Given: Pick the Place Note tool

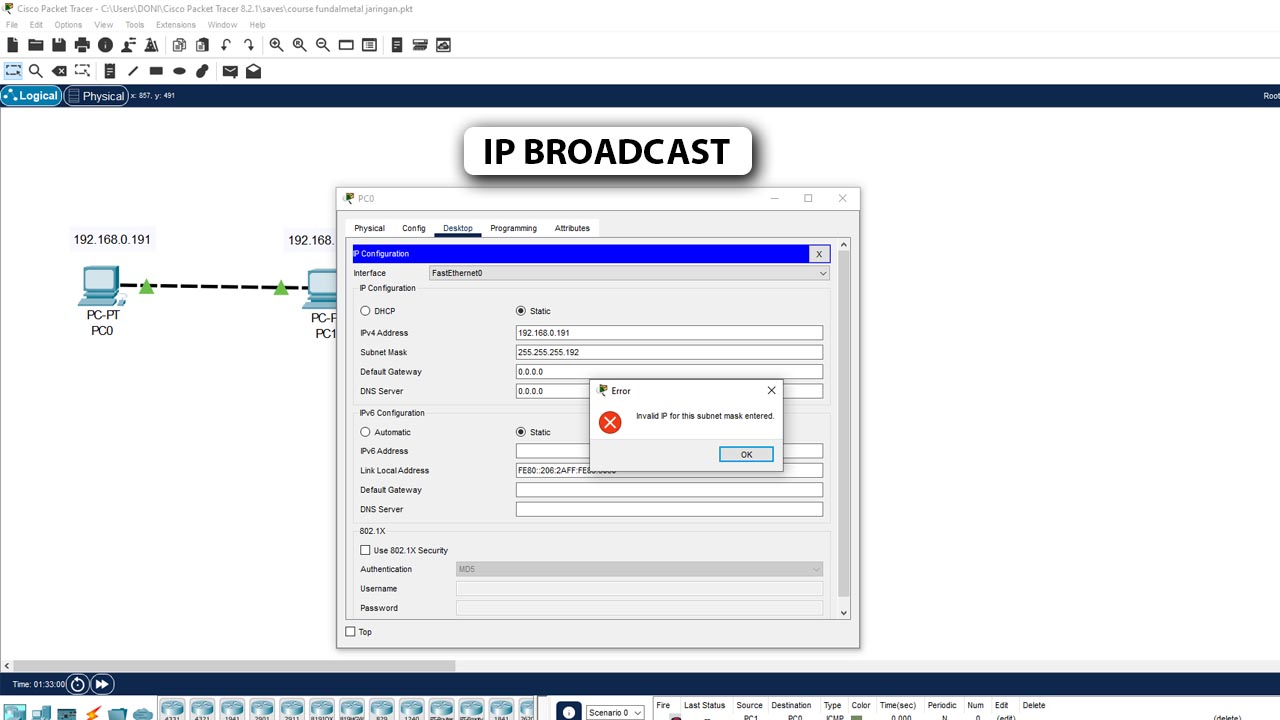Looking at the screenshot, I should click(110, 71).
